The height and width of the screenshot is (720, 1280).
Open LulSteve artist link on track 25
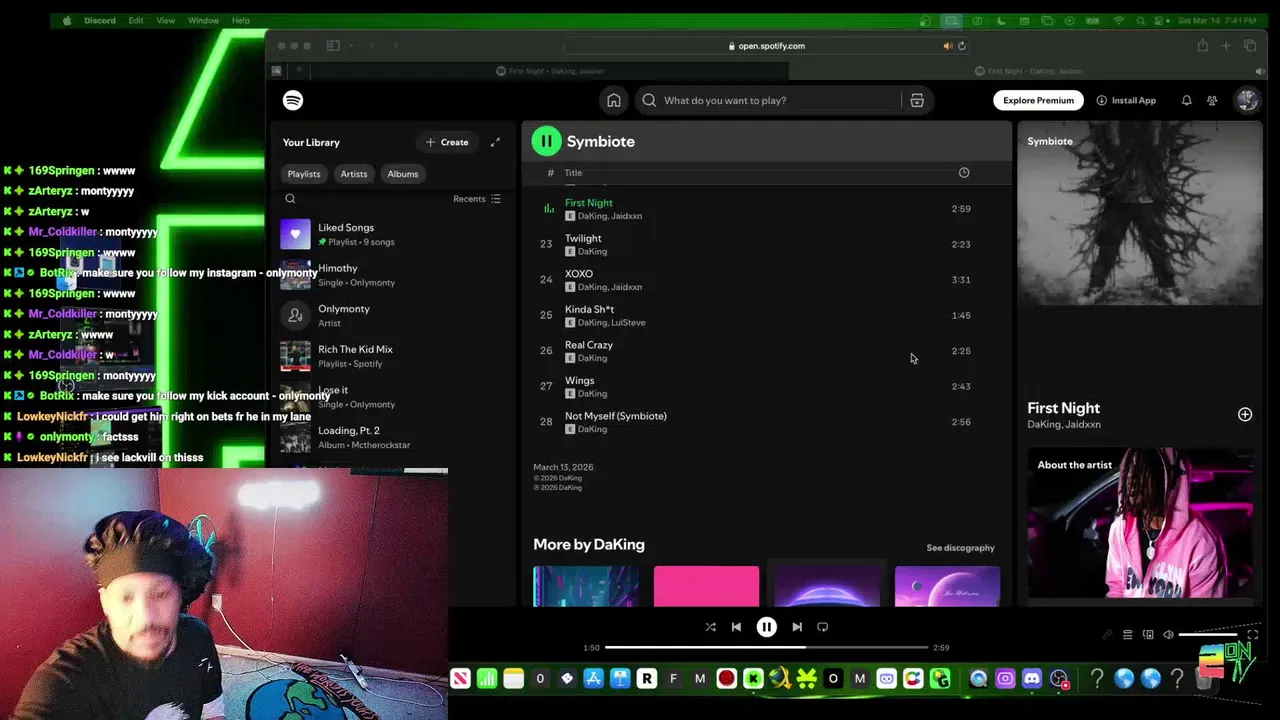pos(628,323)
